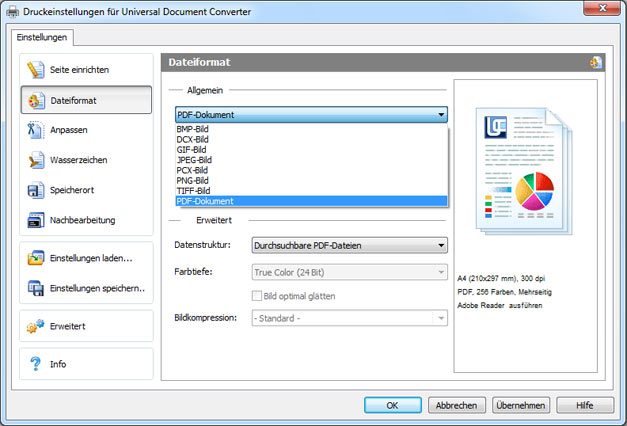Image resolution: width=627 pixels, height=426 pixels.
Task: Choose PCX-Bild from the format list
Action: click(311, 170)
